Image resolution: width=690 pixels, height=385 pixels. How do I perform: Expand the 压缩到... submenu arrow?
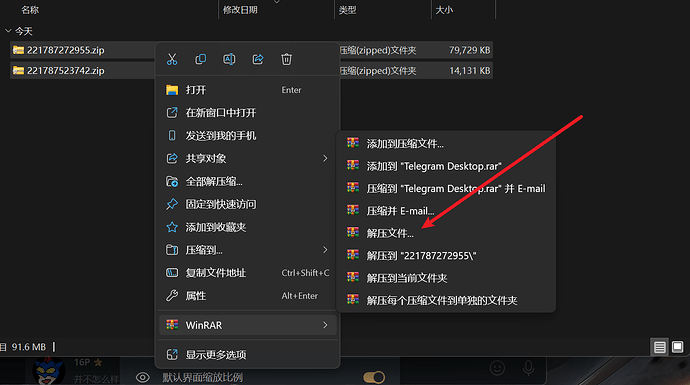click(x=325, y=250)
